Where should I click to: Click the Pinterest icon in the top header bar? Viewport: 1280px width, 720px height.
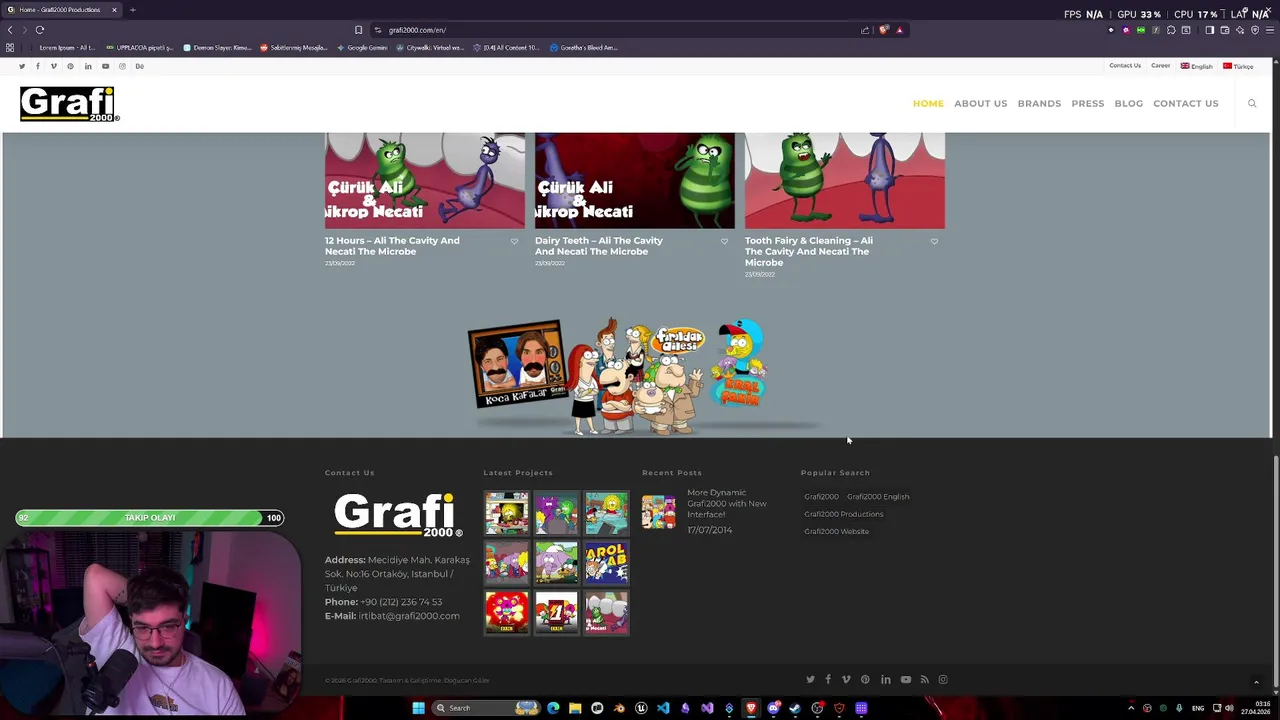[70, 66]
